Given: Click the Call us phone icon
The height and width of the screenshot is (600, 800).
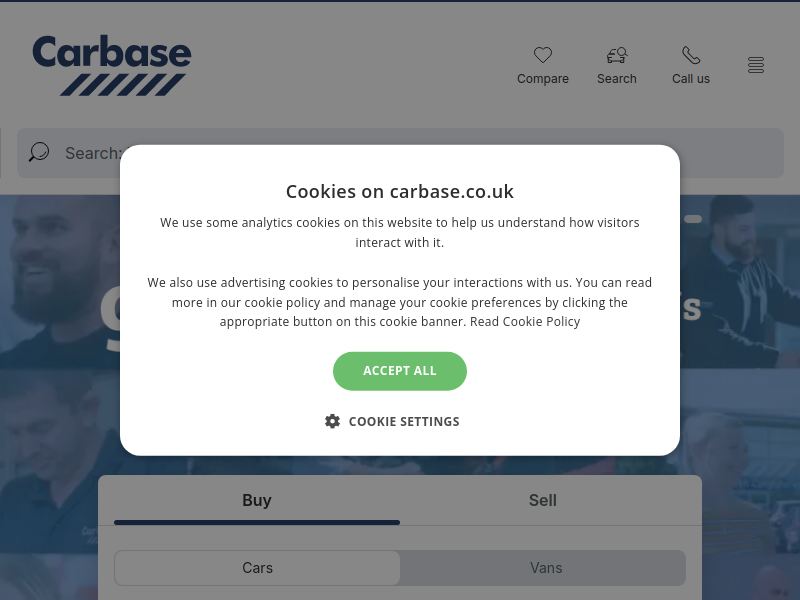Looking at the screenshot, I should coord(691,55).
